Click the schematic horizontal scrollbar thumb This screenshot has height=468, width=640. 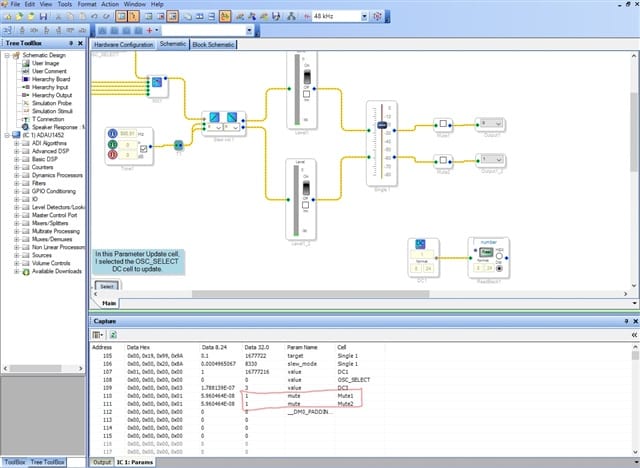[310, 294]
